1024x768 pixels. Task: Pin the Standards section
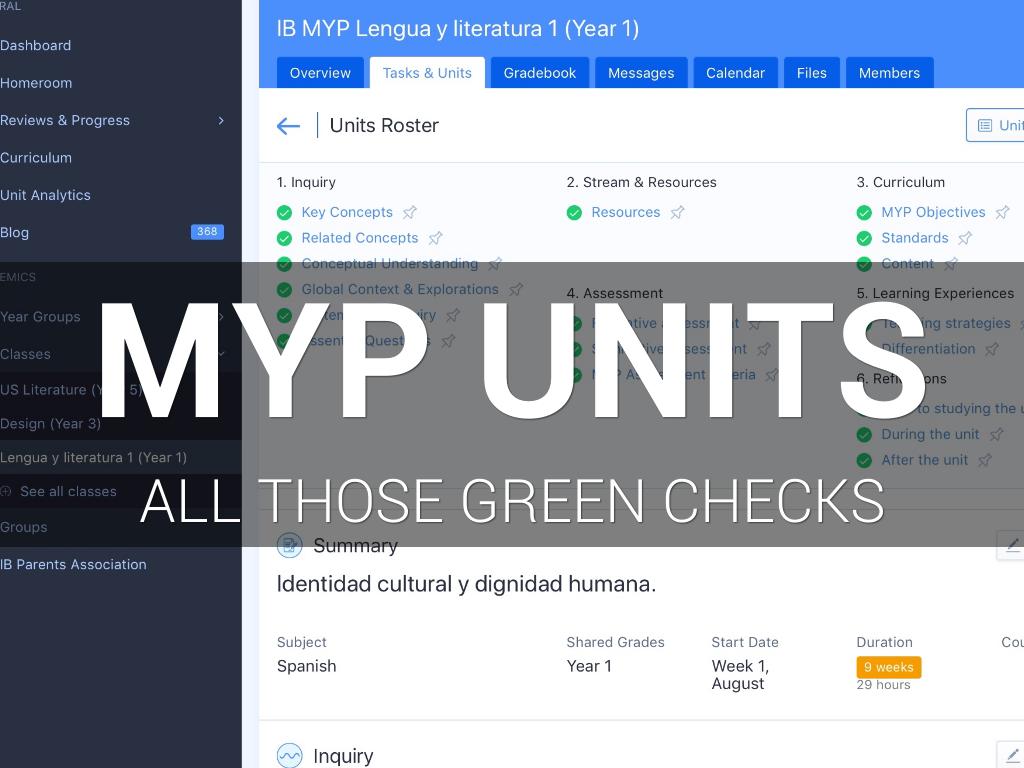tap(965, 238)
